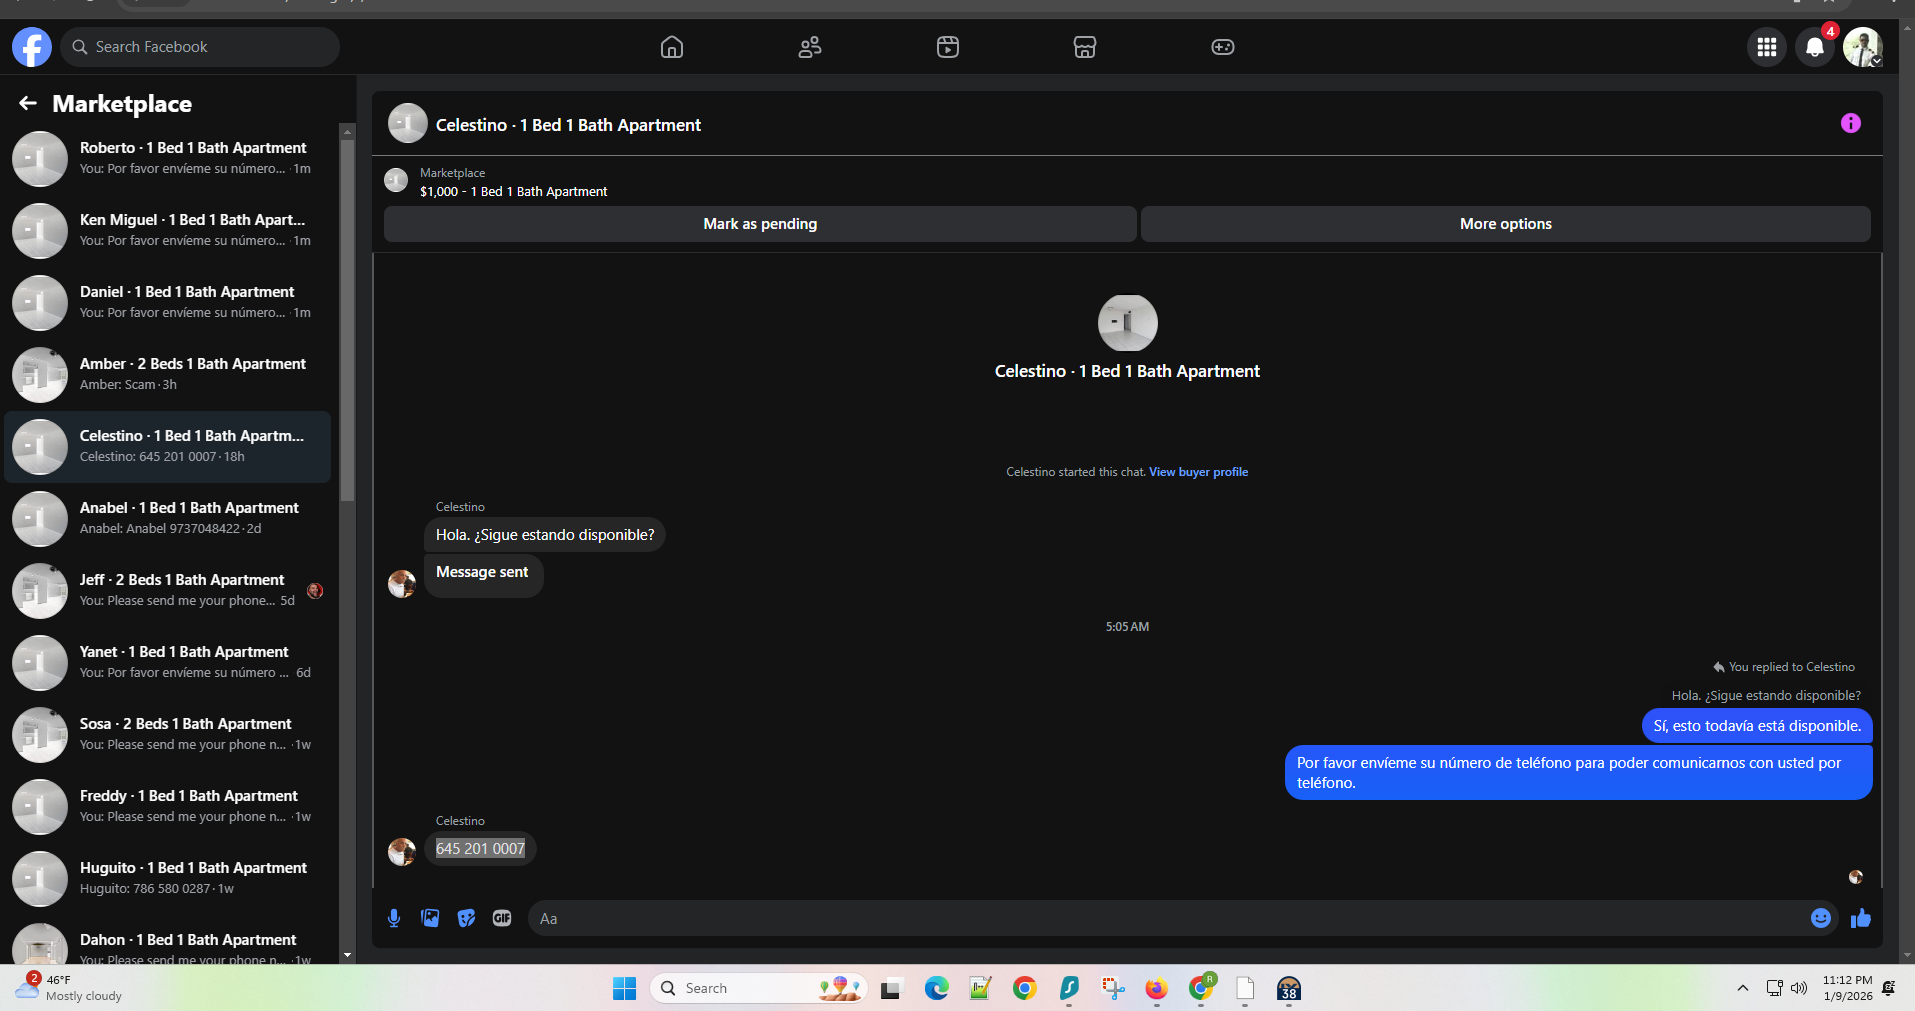Screen dimensions: 1915x1011
Task: Open the Marketplace tab in top navigation
Action: 1085,47
